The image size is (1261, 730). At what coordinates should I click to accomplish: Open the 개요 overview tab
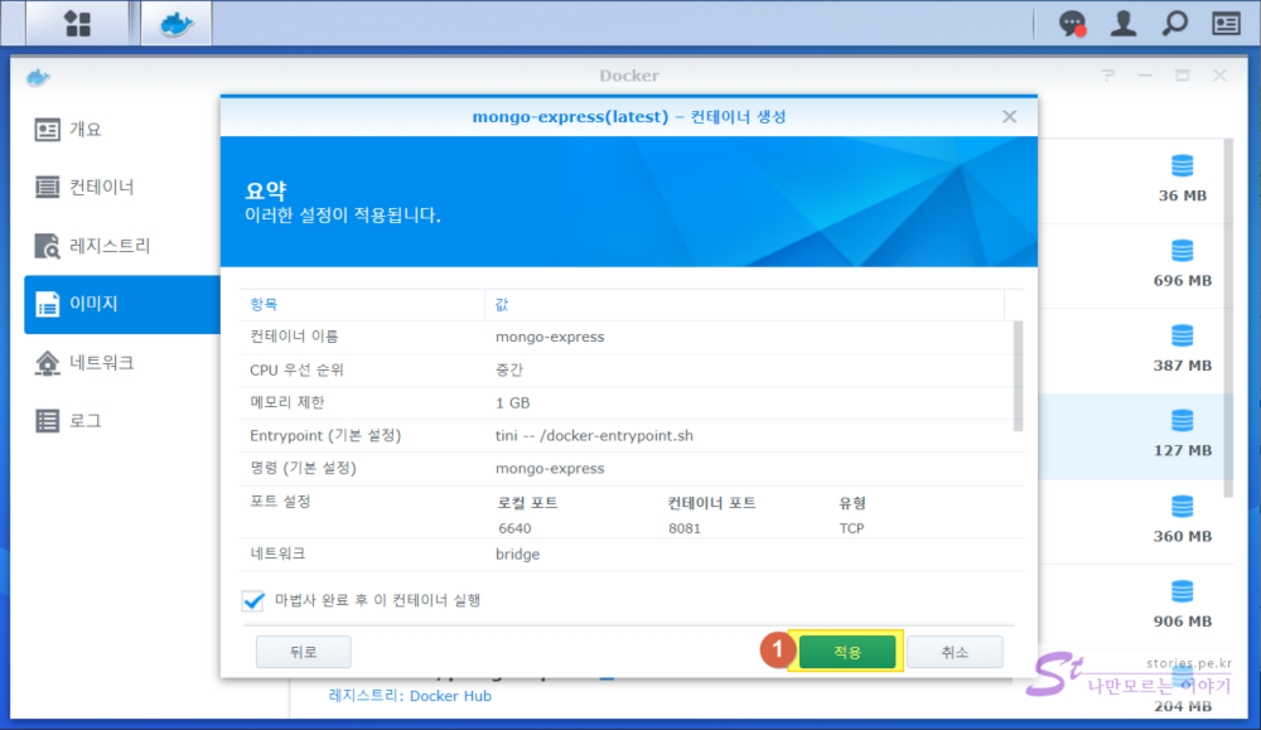[85, 130]
